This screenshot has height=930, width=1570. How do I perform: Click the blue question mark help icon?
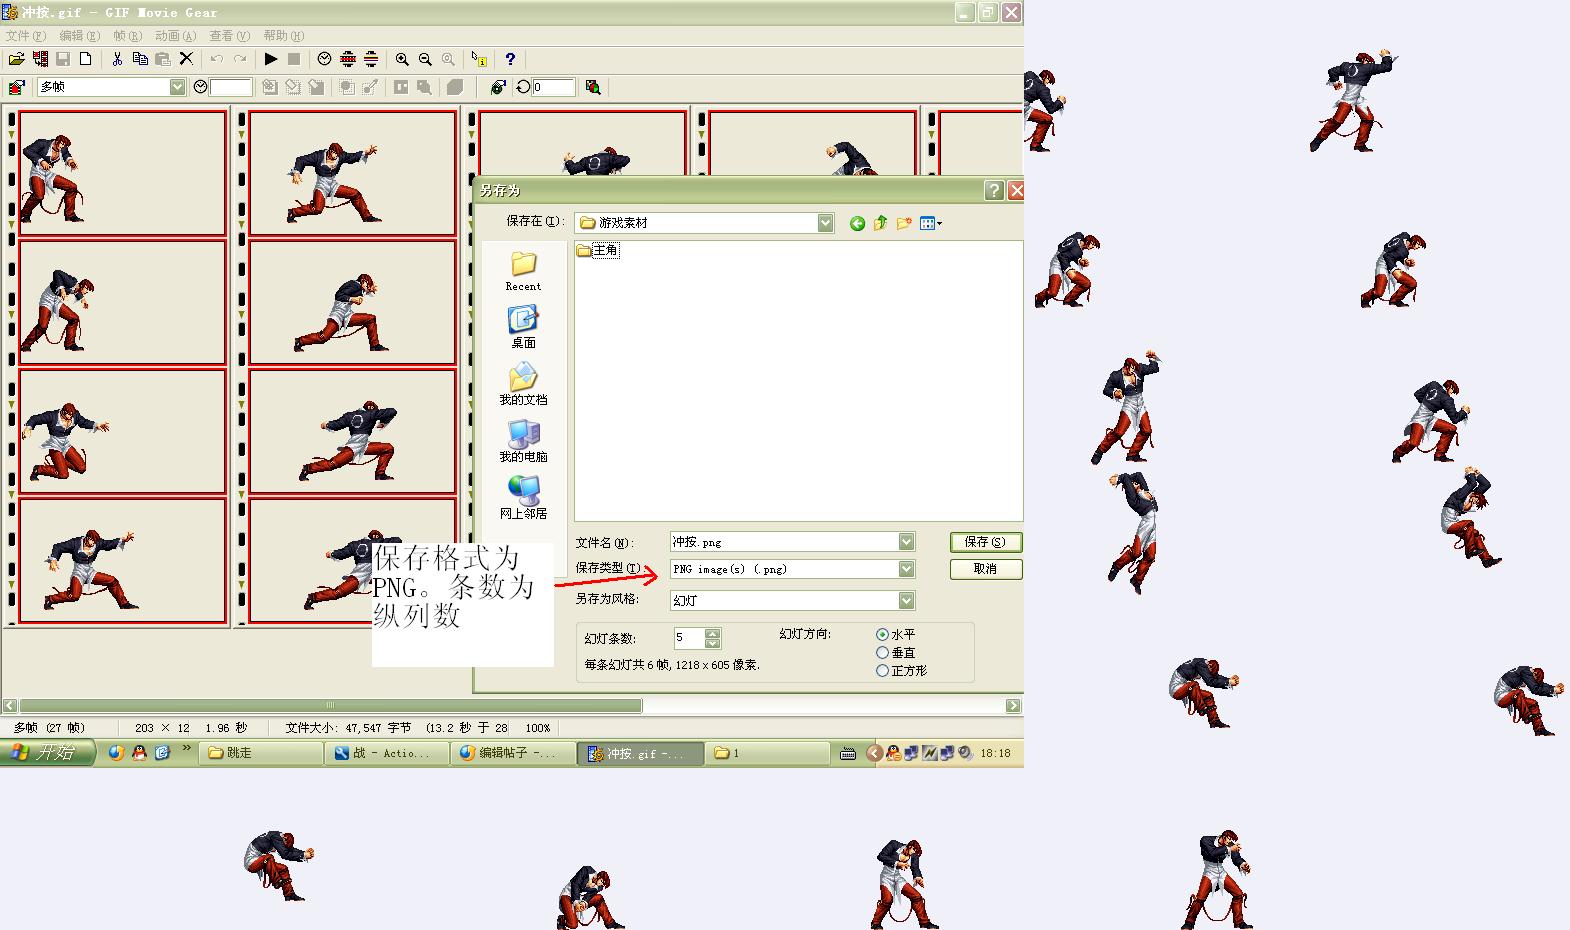tap(510, 60)
